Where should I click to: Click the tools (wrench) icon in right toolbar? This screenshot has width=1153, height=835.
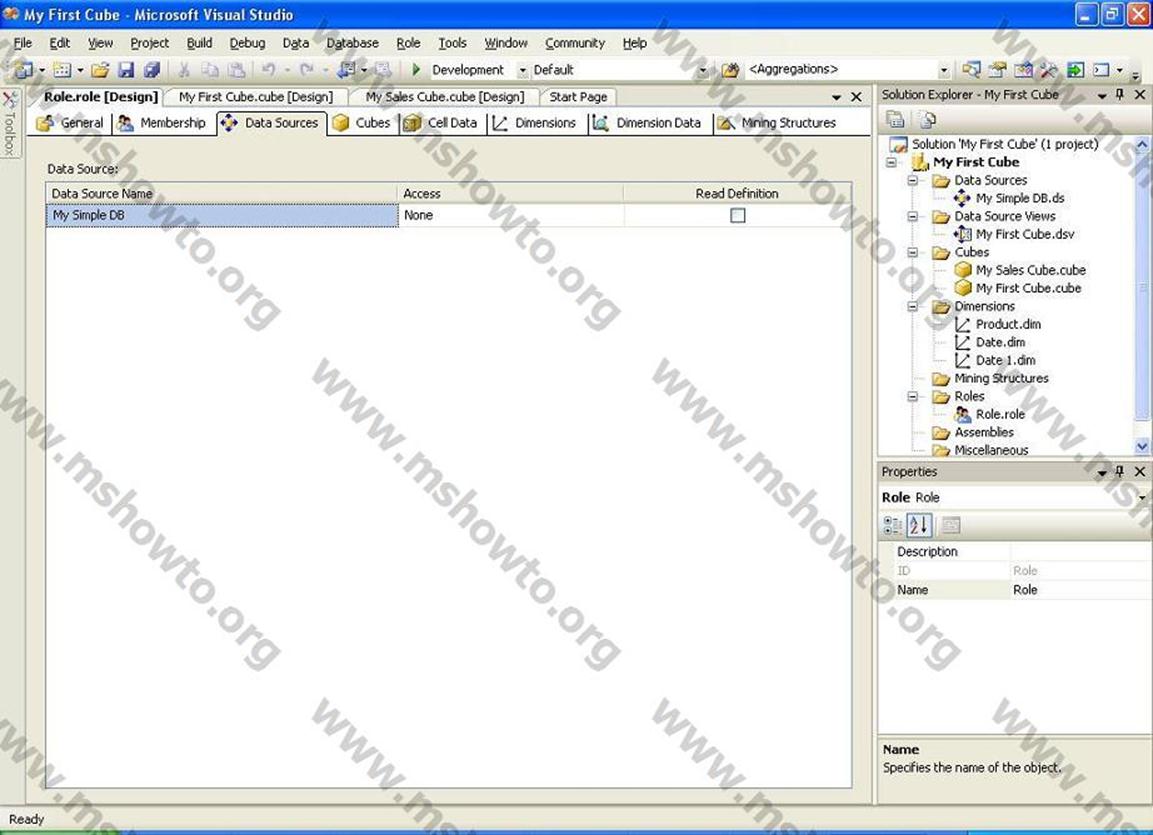coord(1049,70)
